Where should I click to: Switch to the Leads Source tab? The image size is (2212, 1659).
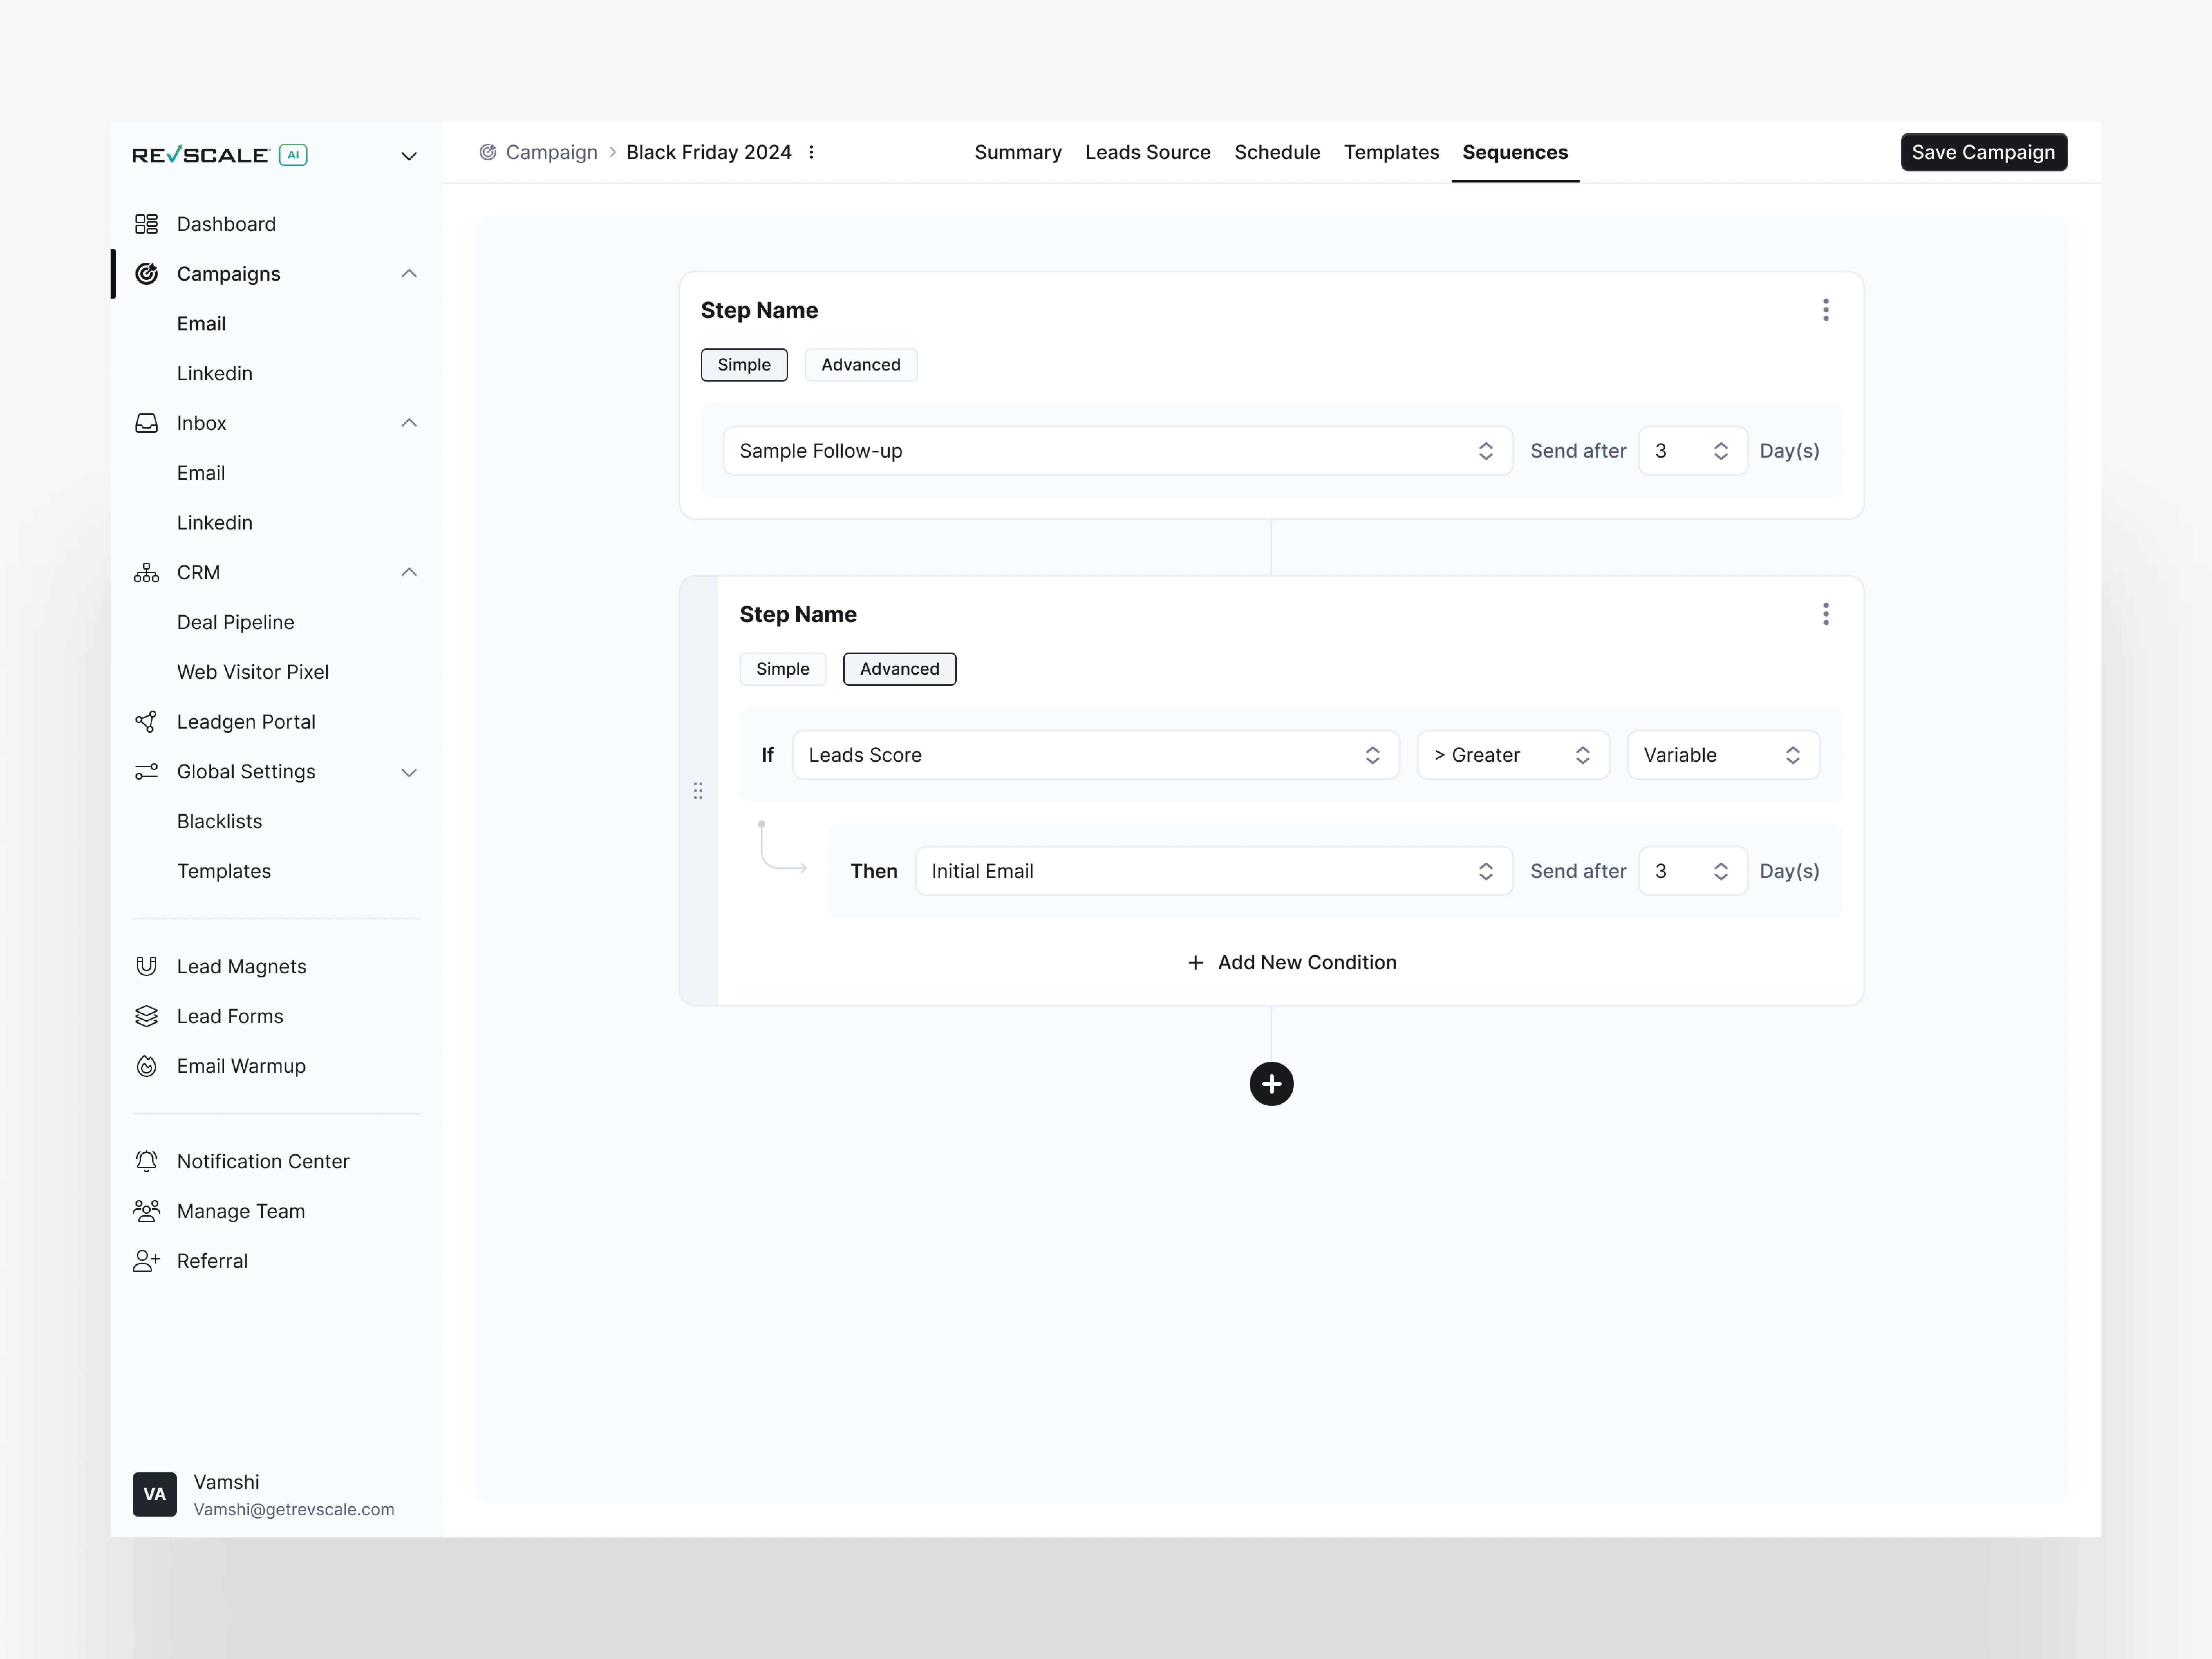coord(1148,152)
